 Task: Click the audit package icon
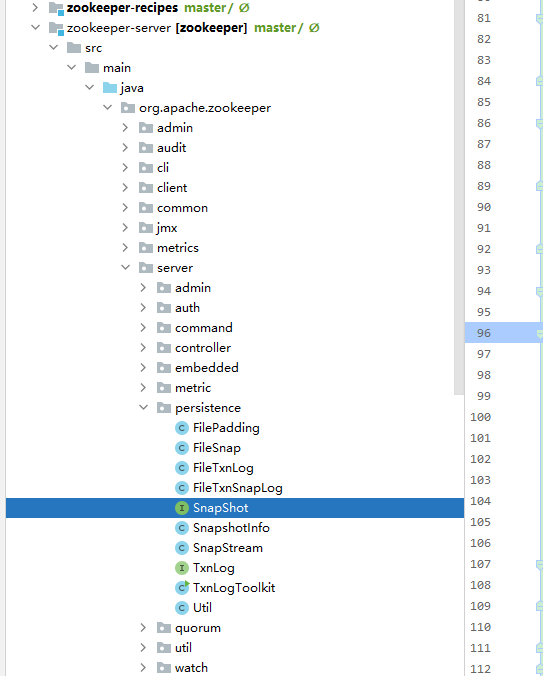point(146,147)
